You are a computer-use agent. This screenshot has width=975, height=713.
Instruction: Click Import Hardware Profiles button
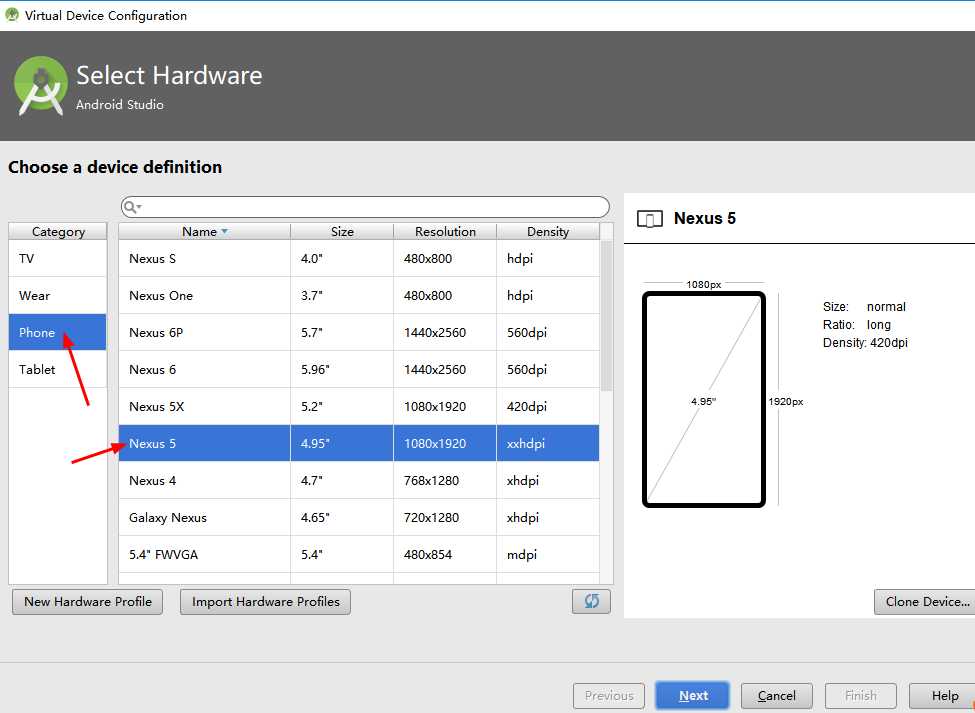266,602
